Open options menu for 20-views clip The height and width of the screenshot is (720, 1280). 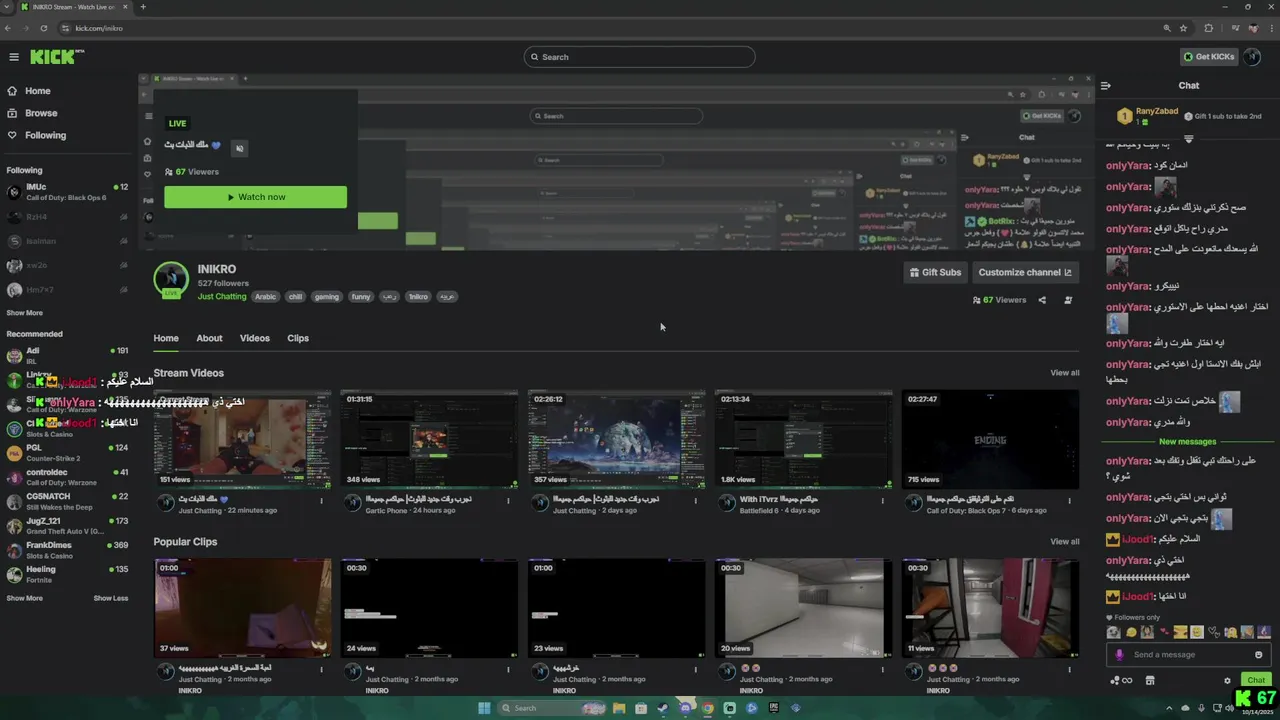(x=882, y=670)
